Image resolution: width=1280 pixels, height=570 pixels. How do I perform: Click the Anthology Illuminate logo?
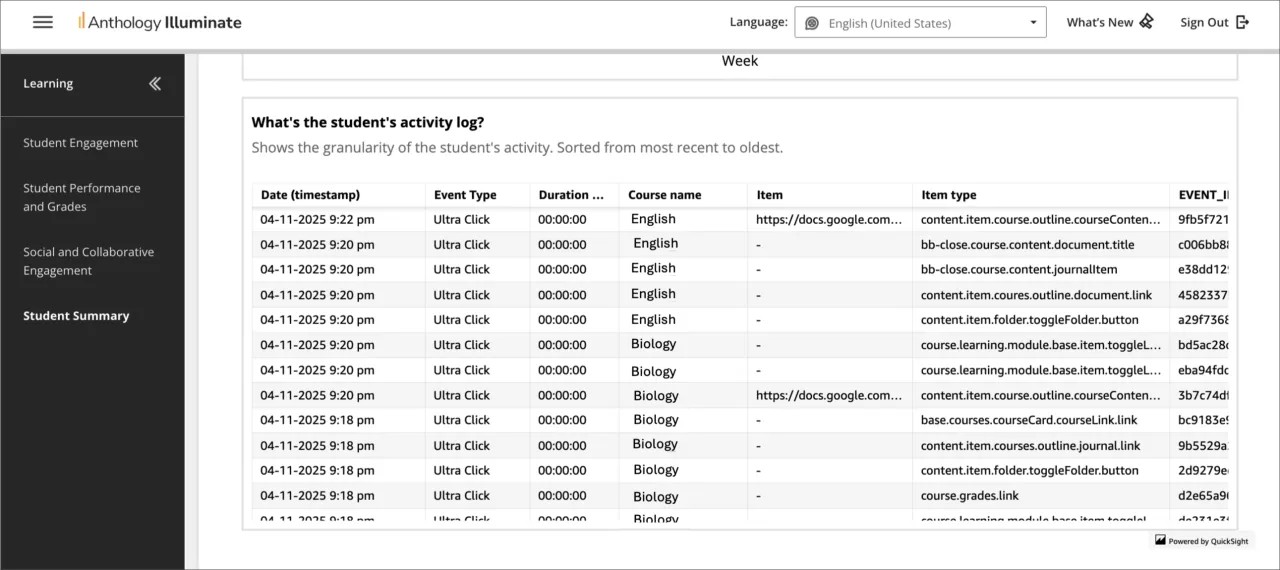click(160, 22)
